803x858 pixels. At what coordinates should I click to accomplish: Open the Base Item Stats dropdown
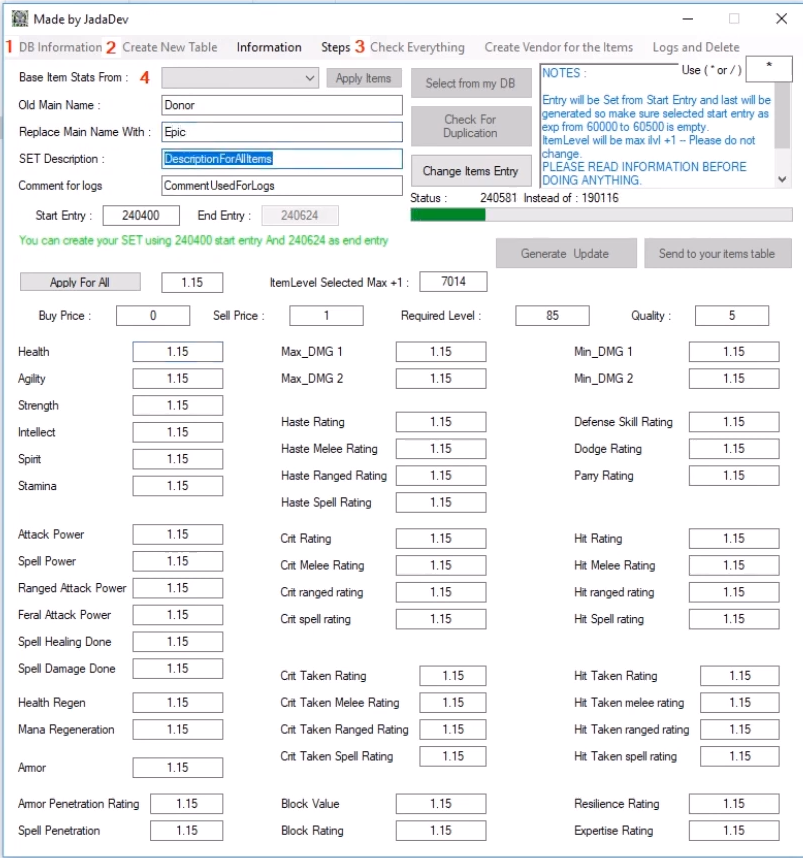pos(240,78)
